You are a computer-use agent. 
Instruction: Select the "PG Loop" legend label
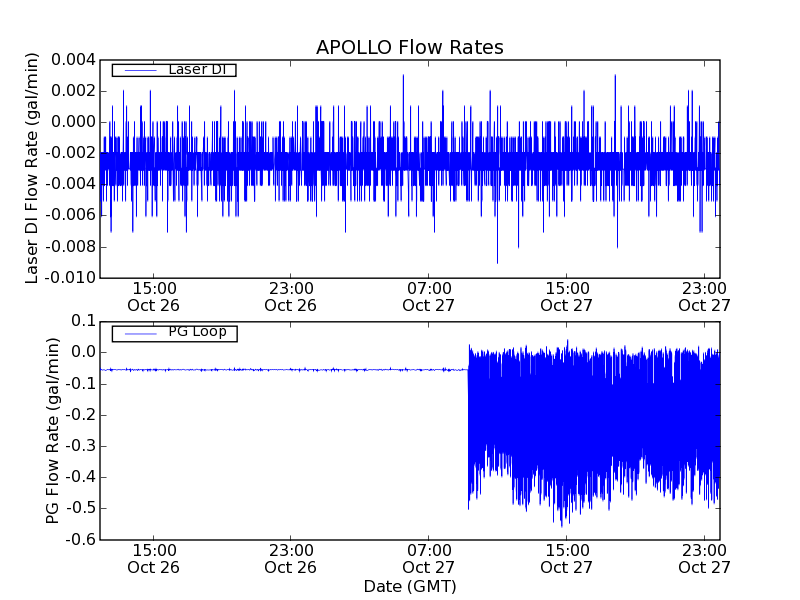(x=197, y=332)
